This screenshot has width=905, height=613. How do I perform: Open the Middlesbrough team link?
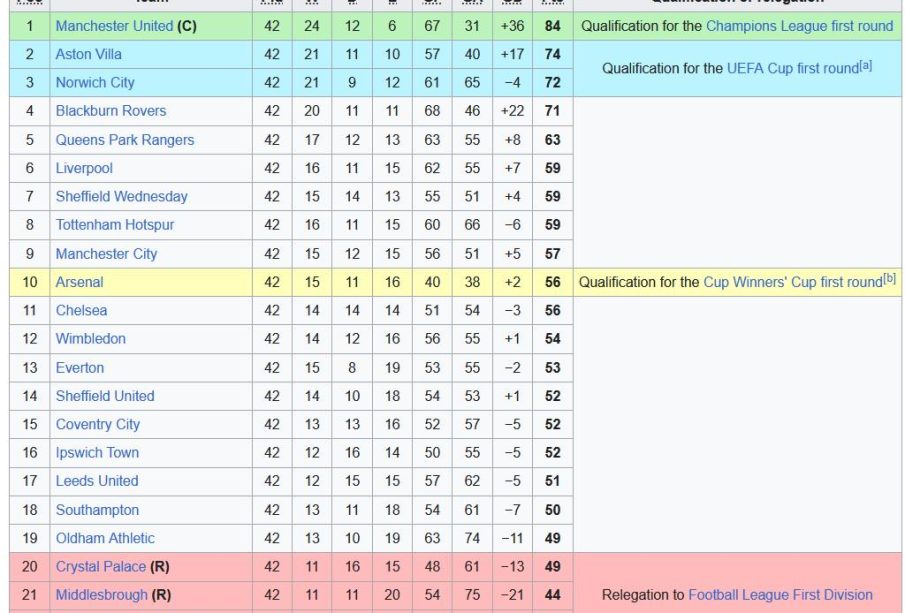click(102, 595)
